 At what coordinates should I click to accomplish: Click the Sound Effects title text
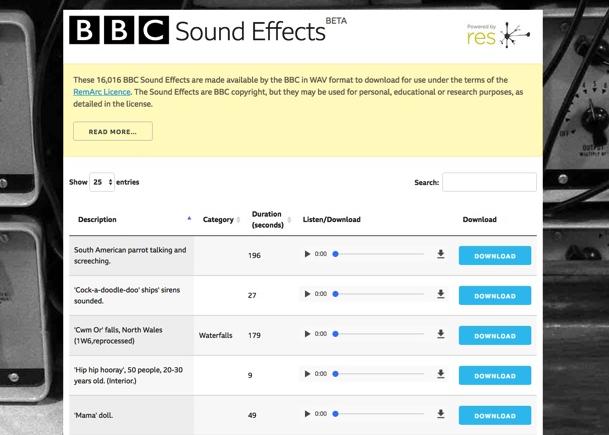tap(250, 31)
